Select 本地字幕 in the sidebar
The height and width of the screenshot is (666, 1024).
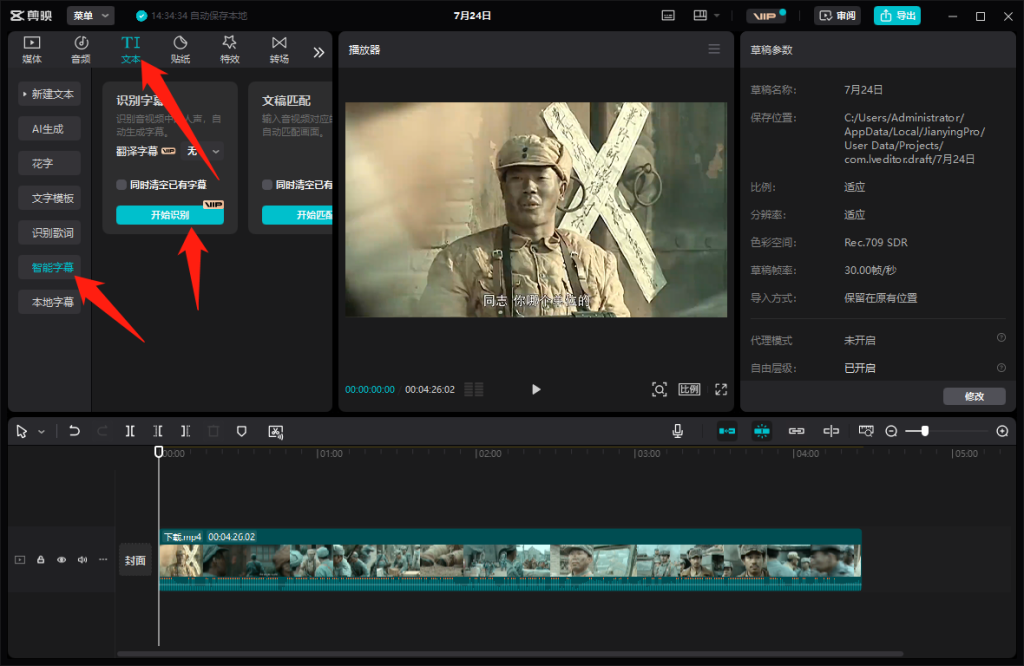(x=50, y=302)
